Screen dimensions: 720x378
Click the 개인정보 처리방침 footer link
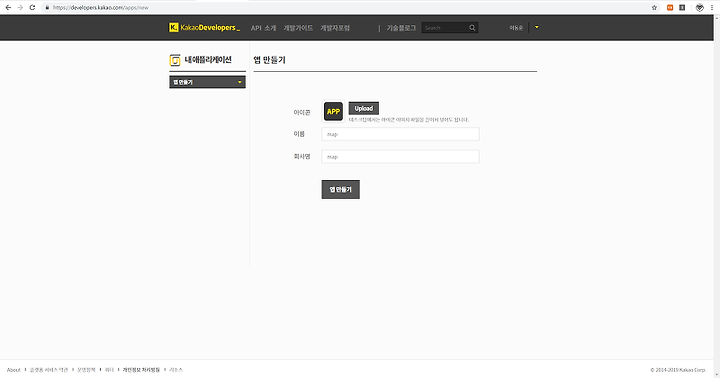tap(141, 370)
